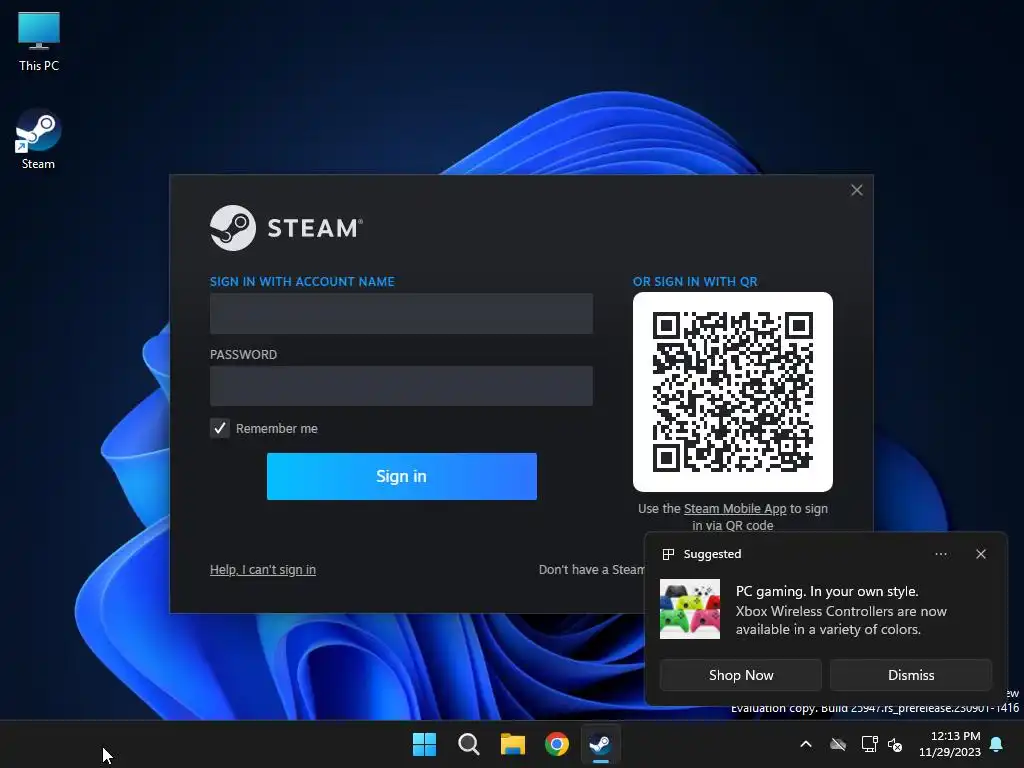1024x768 pixels.
Task: Open taskbar Search
Action: click(469, 744)
